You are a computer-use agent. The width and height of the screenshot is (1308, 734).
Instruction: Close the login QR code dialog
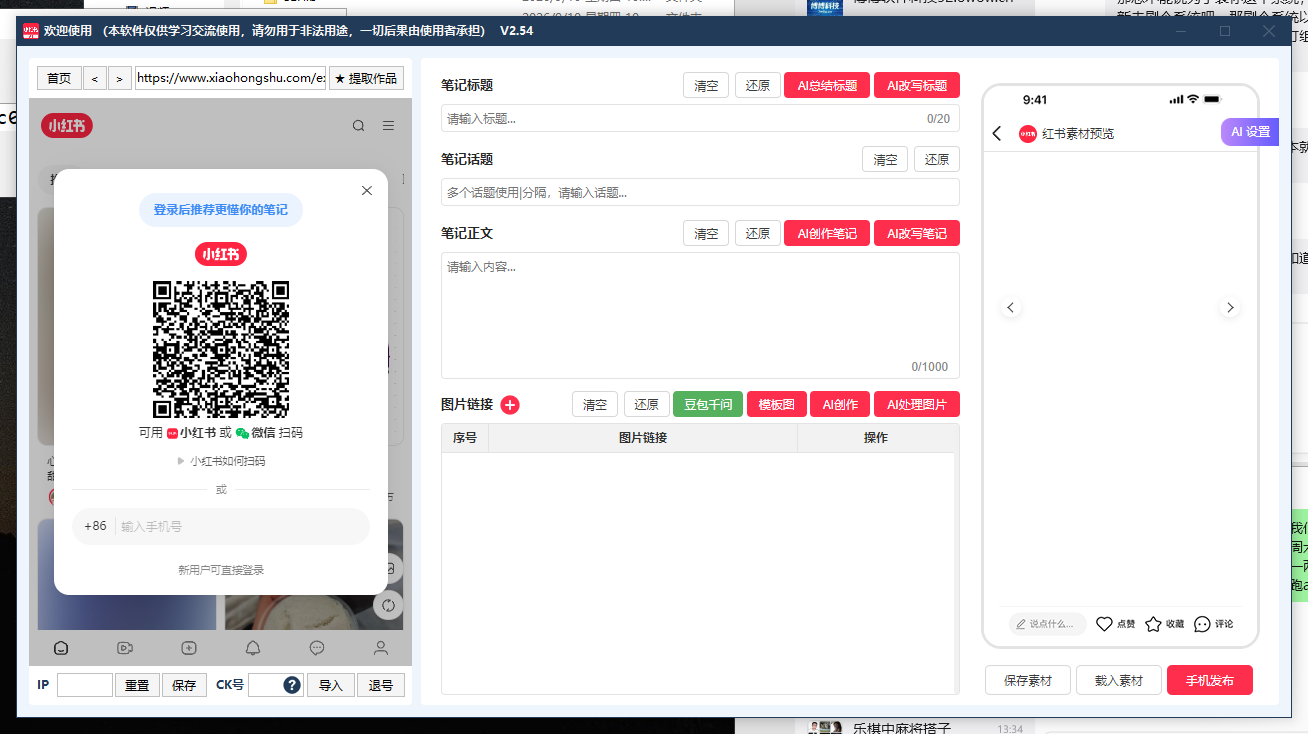click(367, 190)
